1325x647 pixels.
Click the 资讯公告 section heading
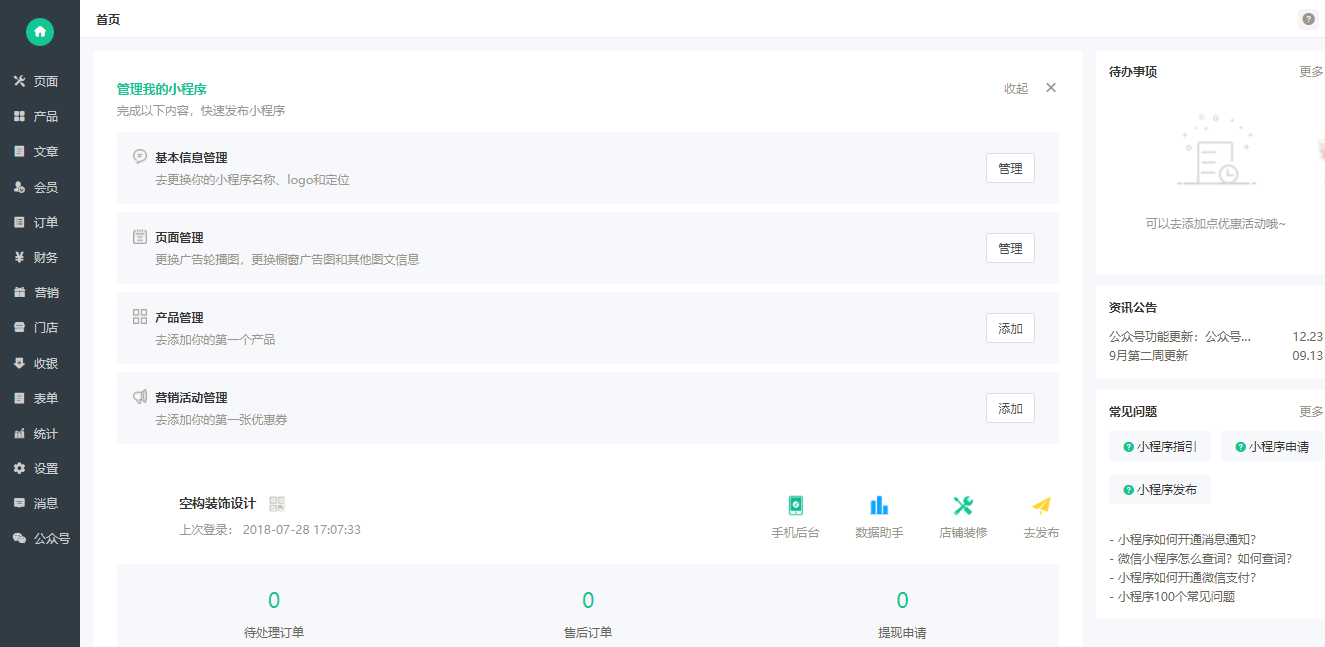pyautogui.click(x=1133, y=307)
